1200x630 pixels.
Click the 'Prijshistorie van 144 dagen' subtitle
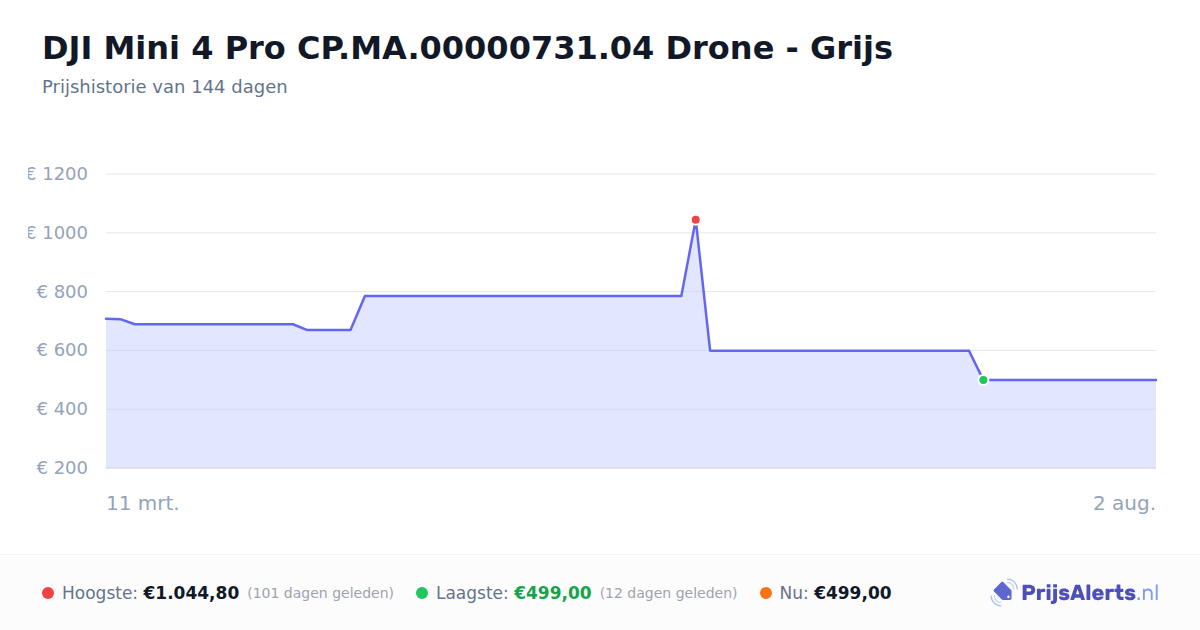[165, 87]
